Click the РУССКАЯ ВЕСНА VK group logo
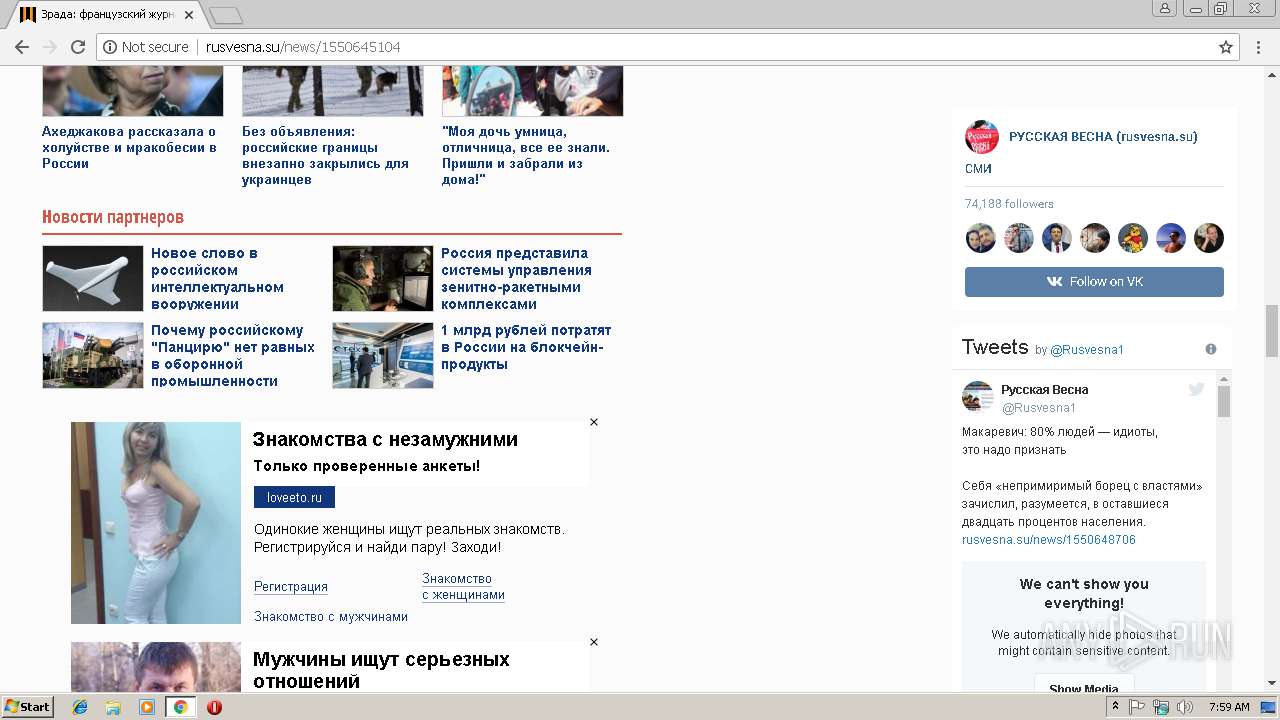The height and width of the screenshot is (720, 1280). pos(982,137)
